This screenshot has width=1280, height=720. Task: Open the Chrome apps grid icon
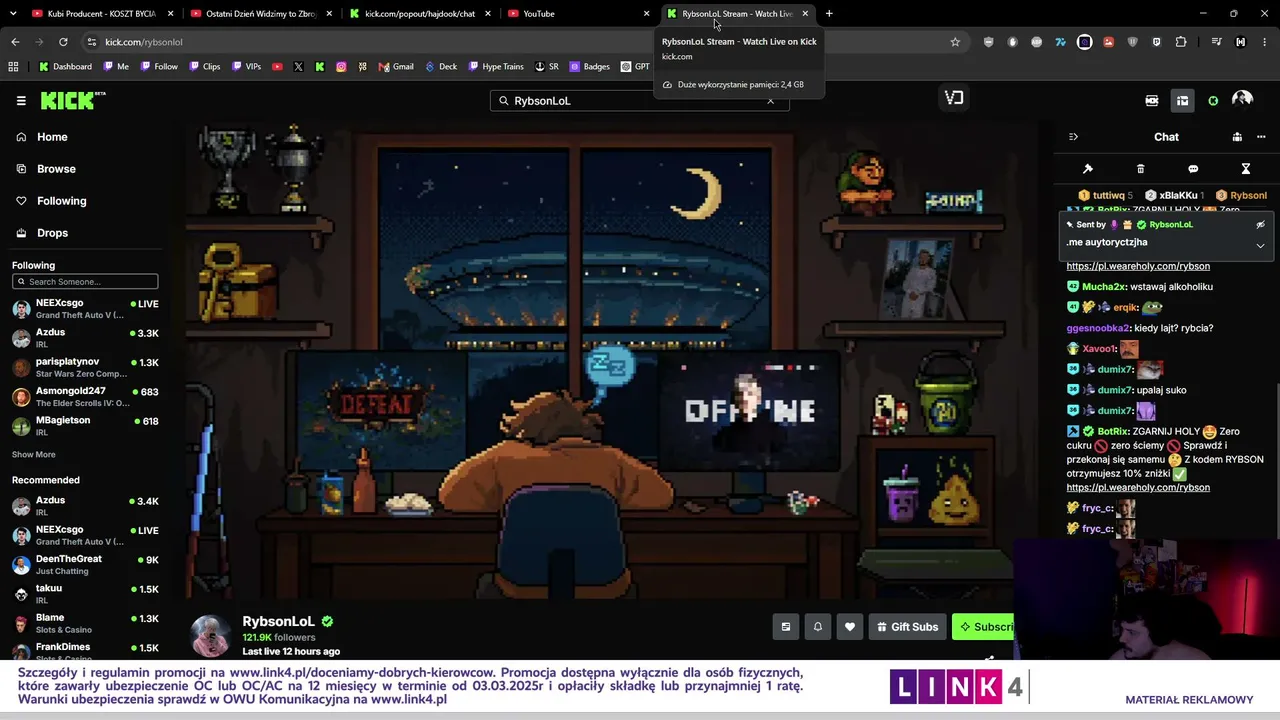click(x=13, y=67)
